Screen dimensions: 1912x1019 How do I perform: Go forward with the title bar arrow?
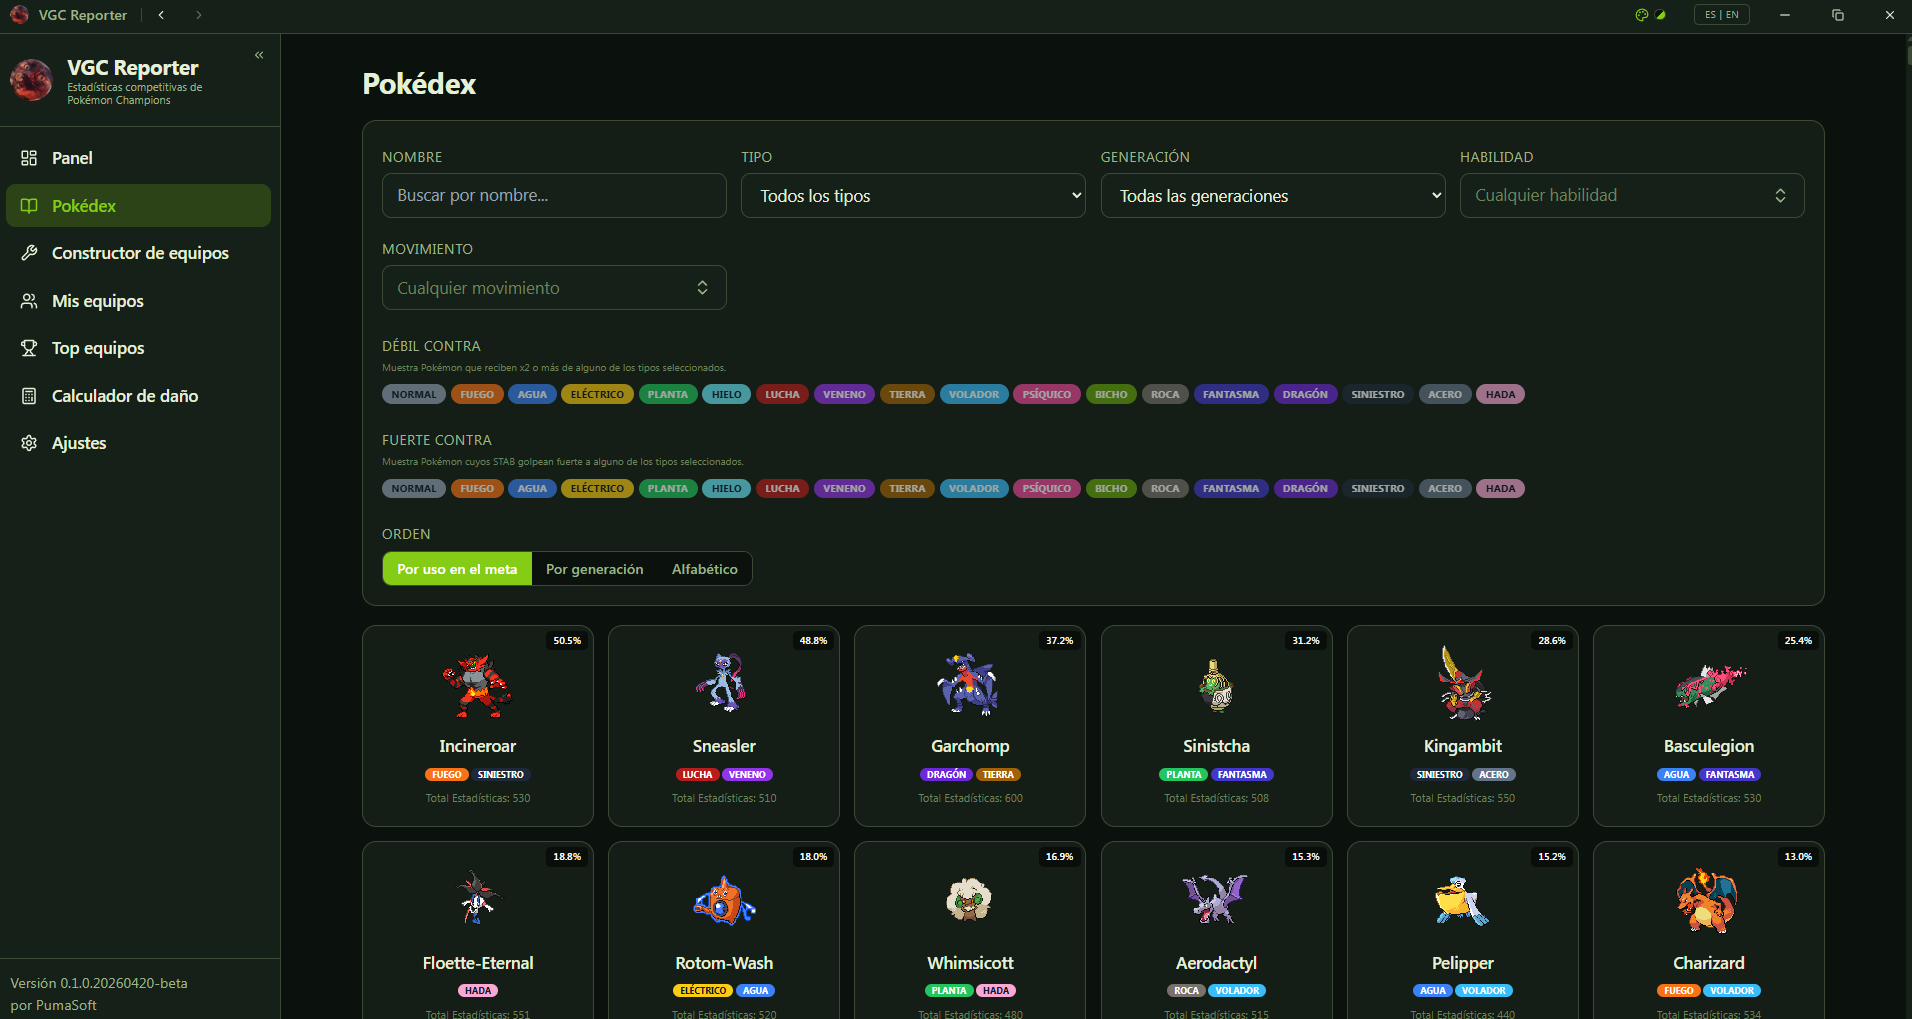coord(198,15)
